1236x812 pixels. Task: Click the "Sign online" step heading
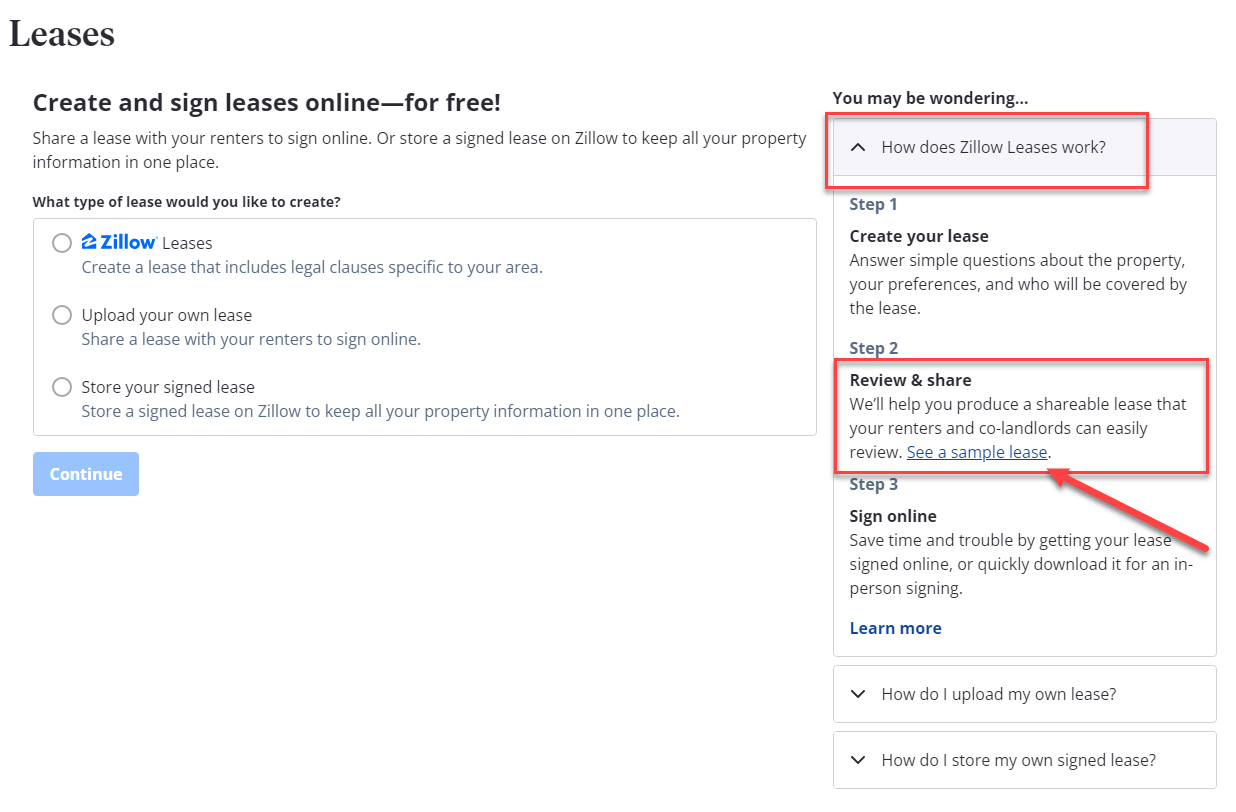coord(893,516)
